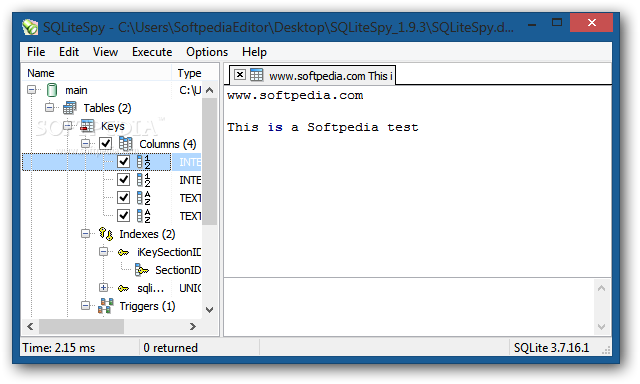Screen dimensions: 640x384
Task: Open the View menu
Action: click(105, 52)
